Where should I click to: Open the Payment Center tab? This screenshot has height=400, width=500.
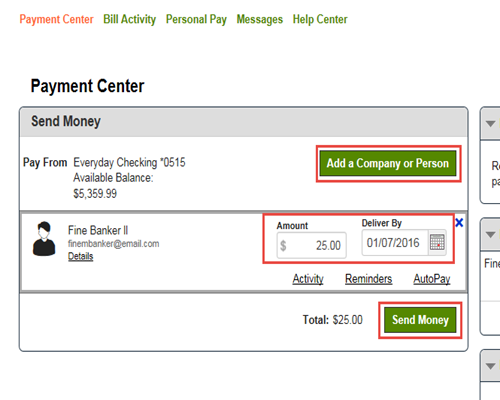[x=56, y=19]
